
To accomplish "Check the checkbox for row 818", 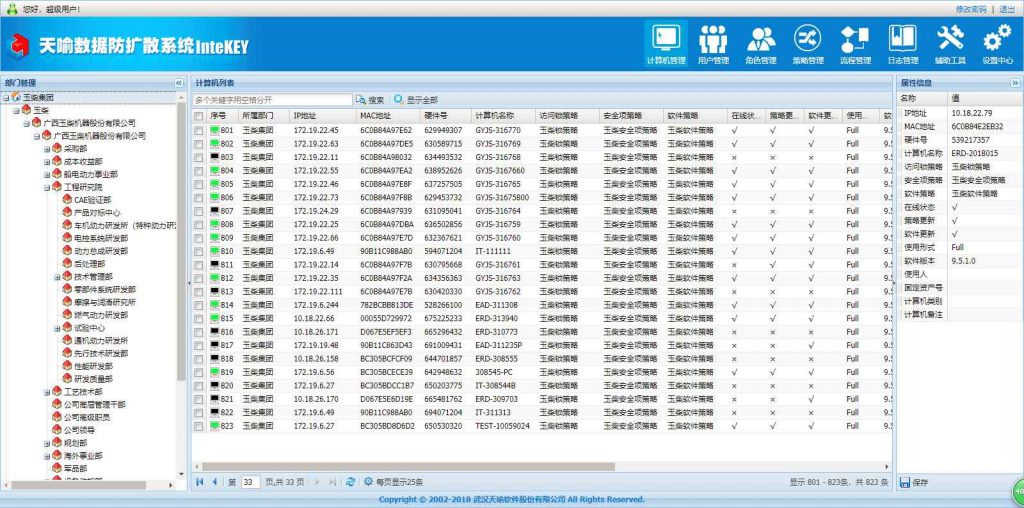I will tap(199, 358).
